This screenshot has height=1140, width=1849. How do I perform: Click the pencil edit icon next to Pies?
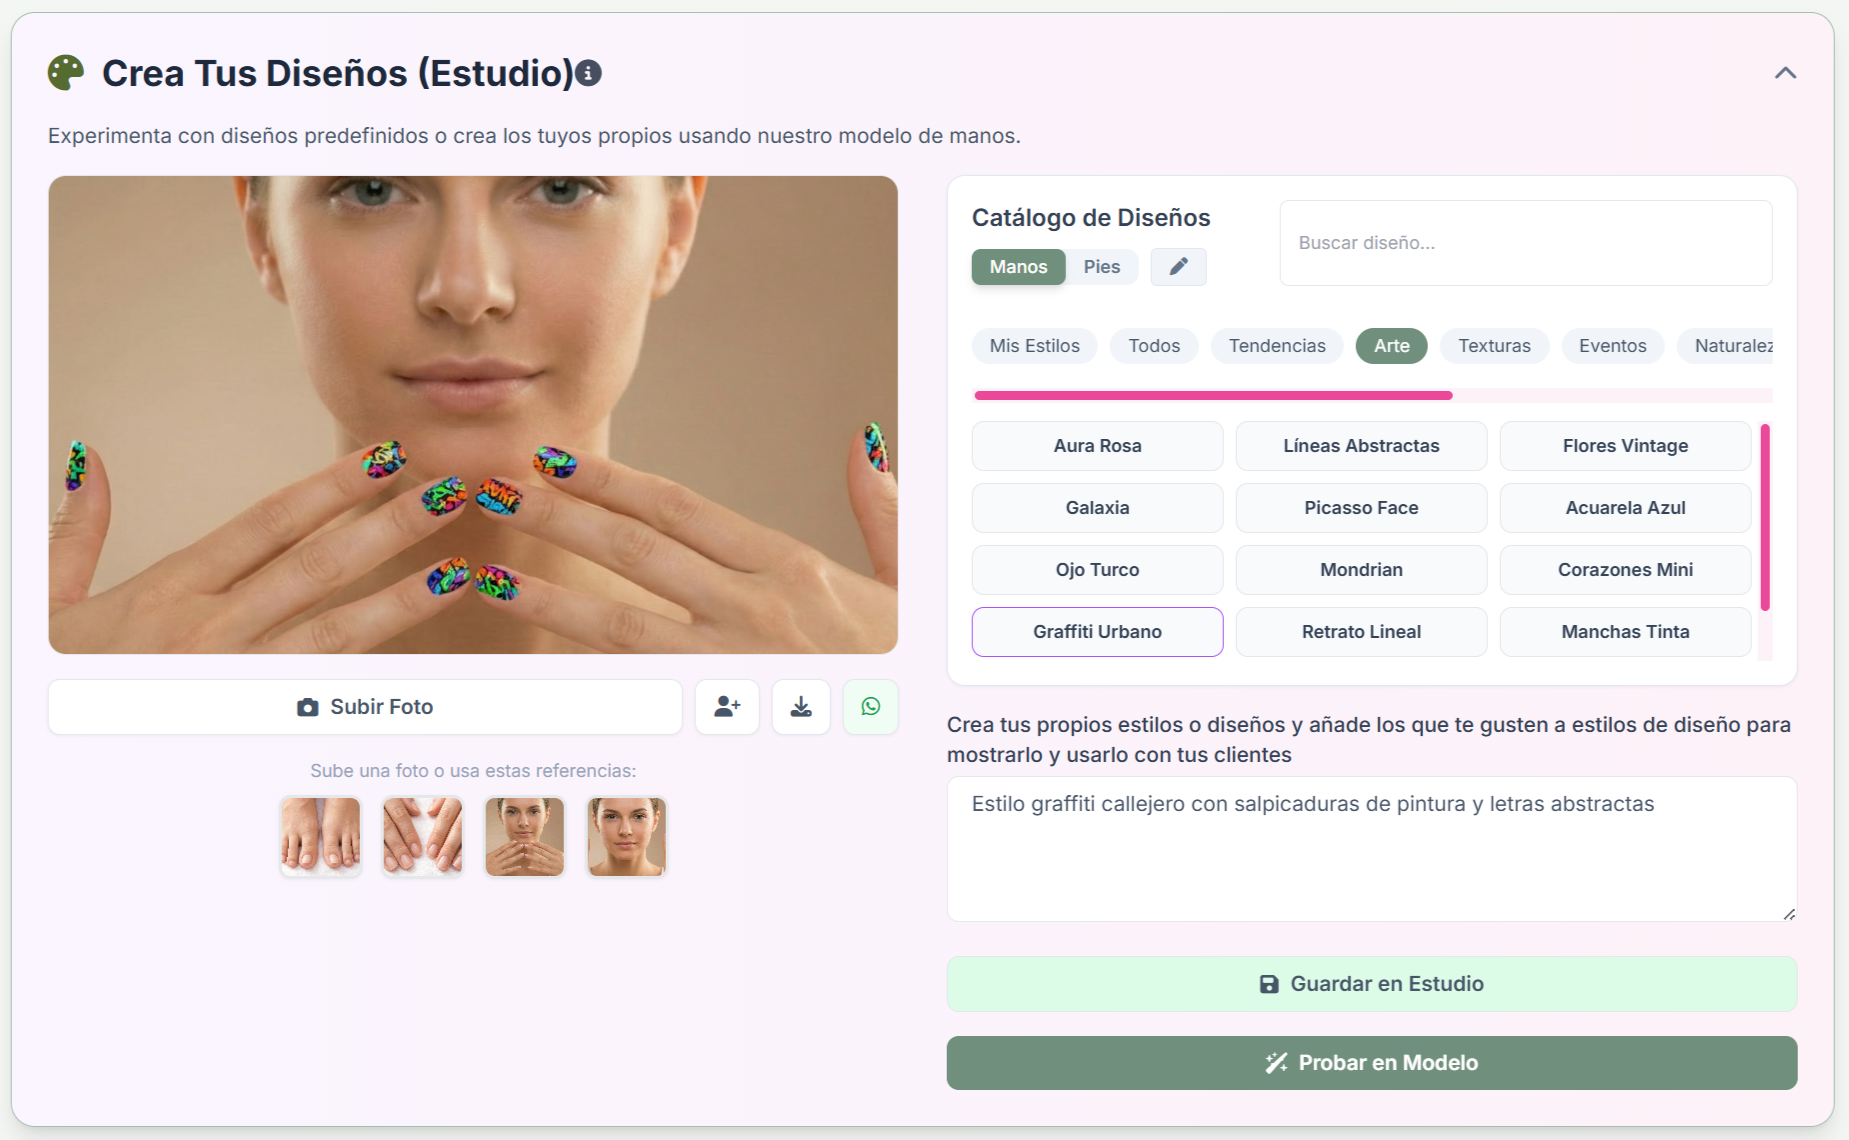[x=1178, y=266]
